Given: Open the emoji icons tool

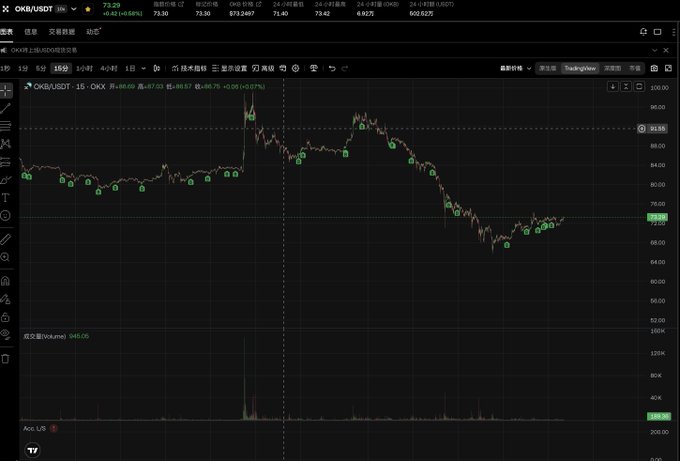Looking at the screenshot, I should 6,216.
